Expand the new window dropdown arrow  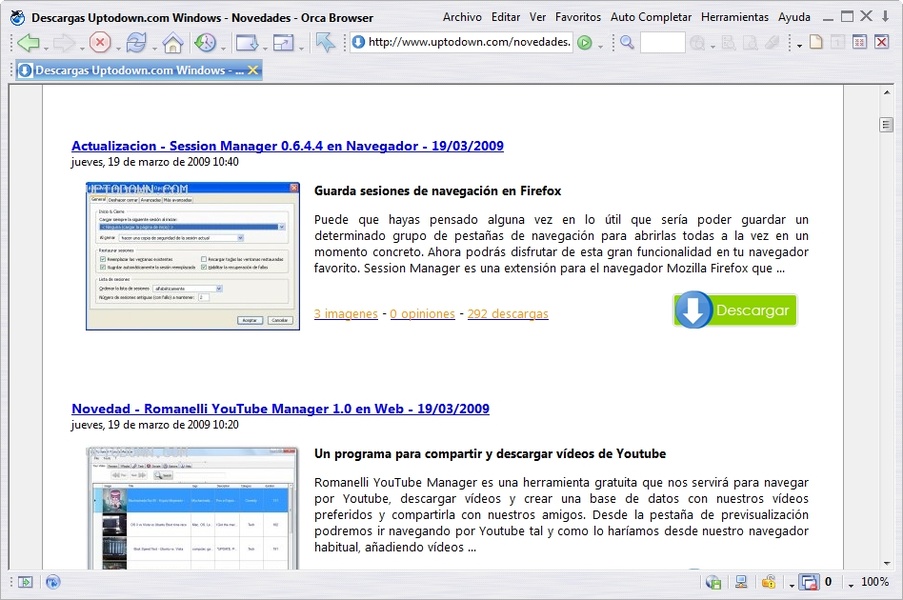265,47
